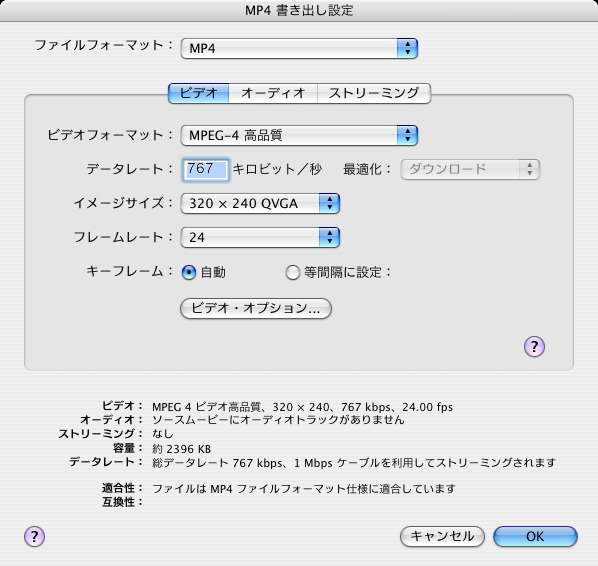The image size is (598, 566).
Task: Expand the ビデオフォーマット MPEG-4 高品質 dropdown
Action: click(x=299, y=135)
